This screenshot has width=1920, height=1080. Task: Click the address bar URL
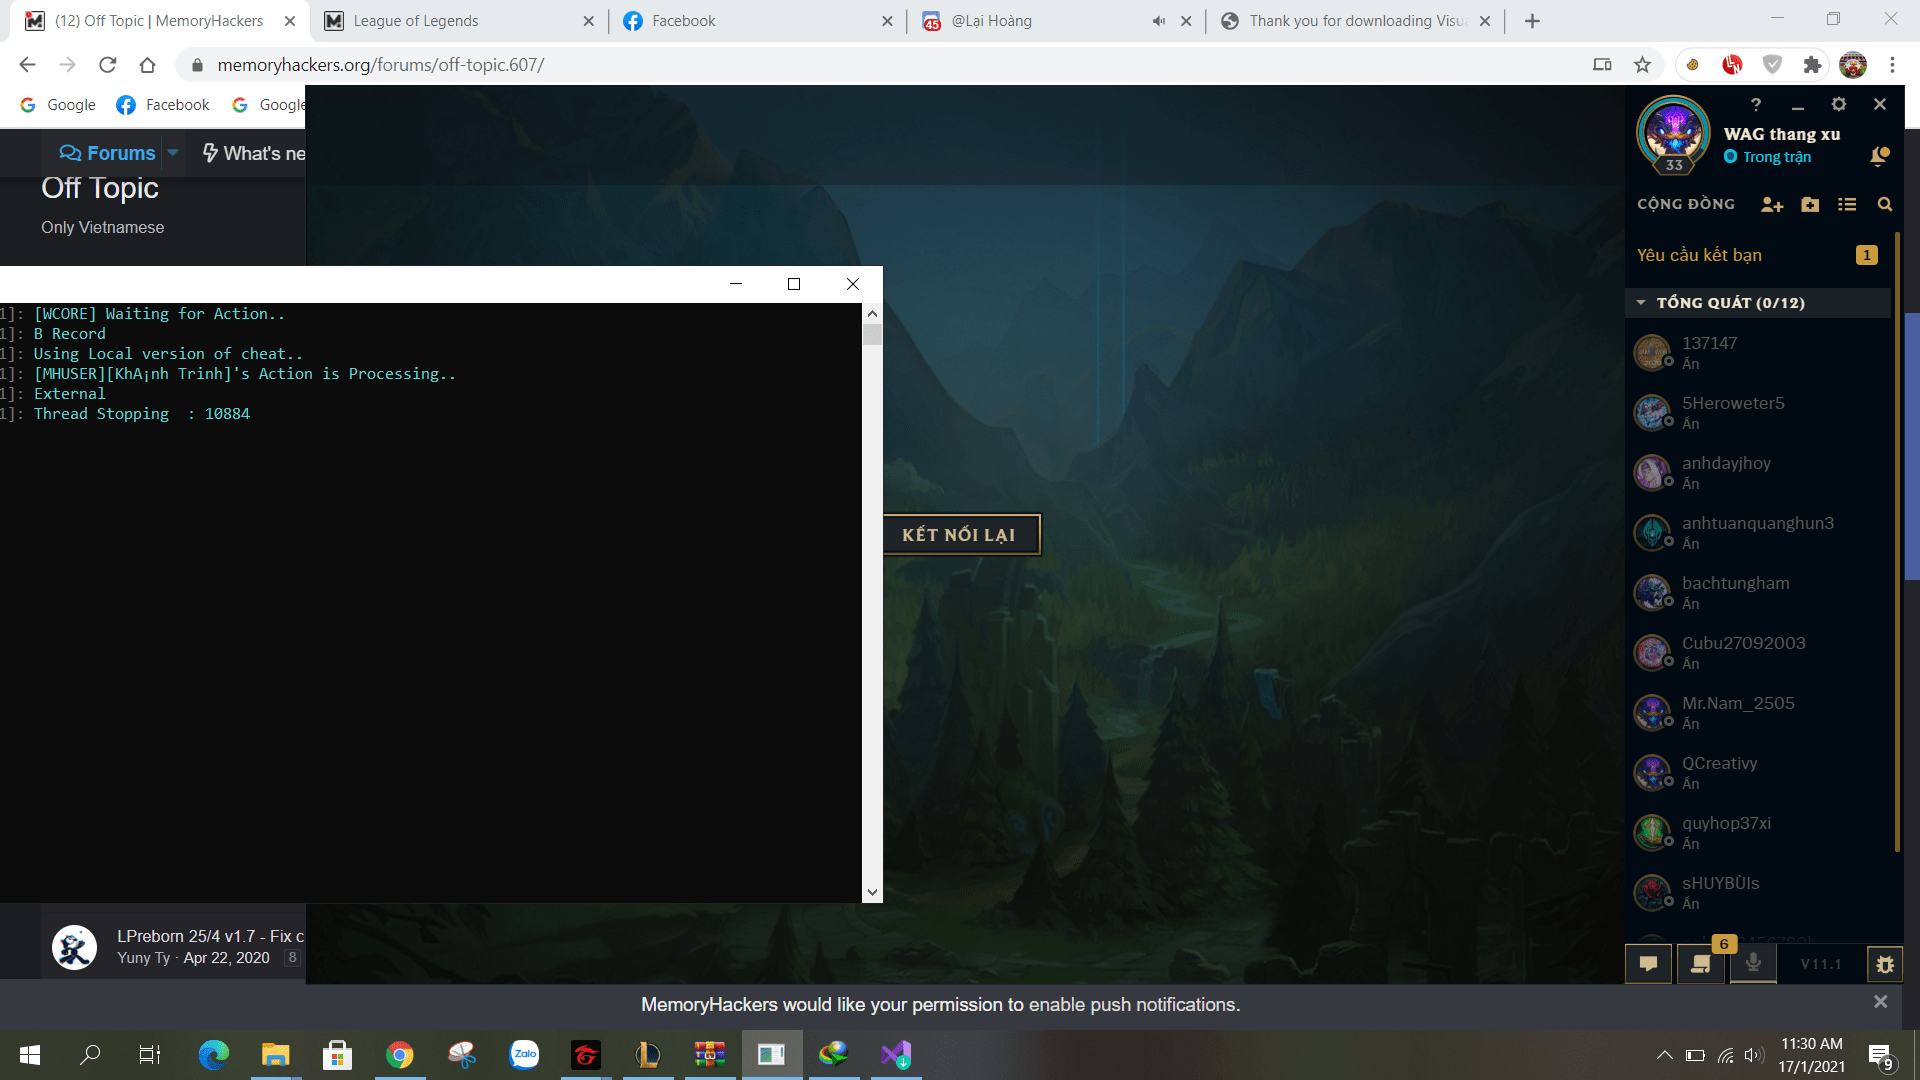[381, 65]
